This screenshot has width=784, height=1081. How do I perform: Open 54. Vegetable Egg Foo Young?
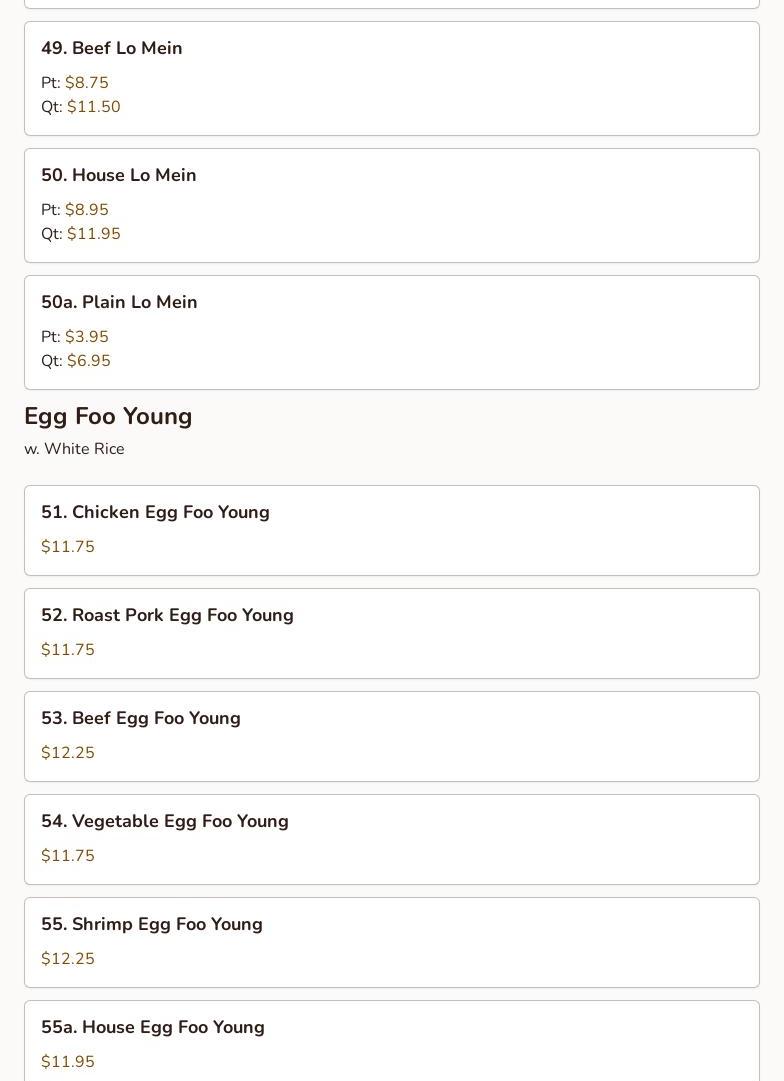pos(392,840)
